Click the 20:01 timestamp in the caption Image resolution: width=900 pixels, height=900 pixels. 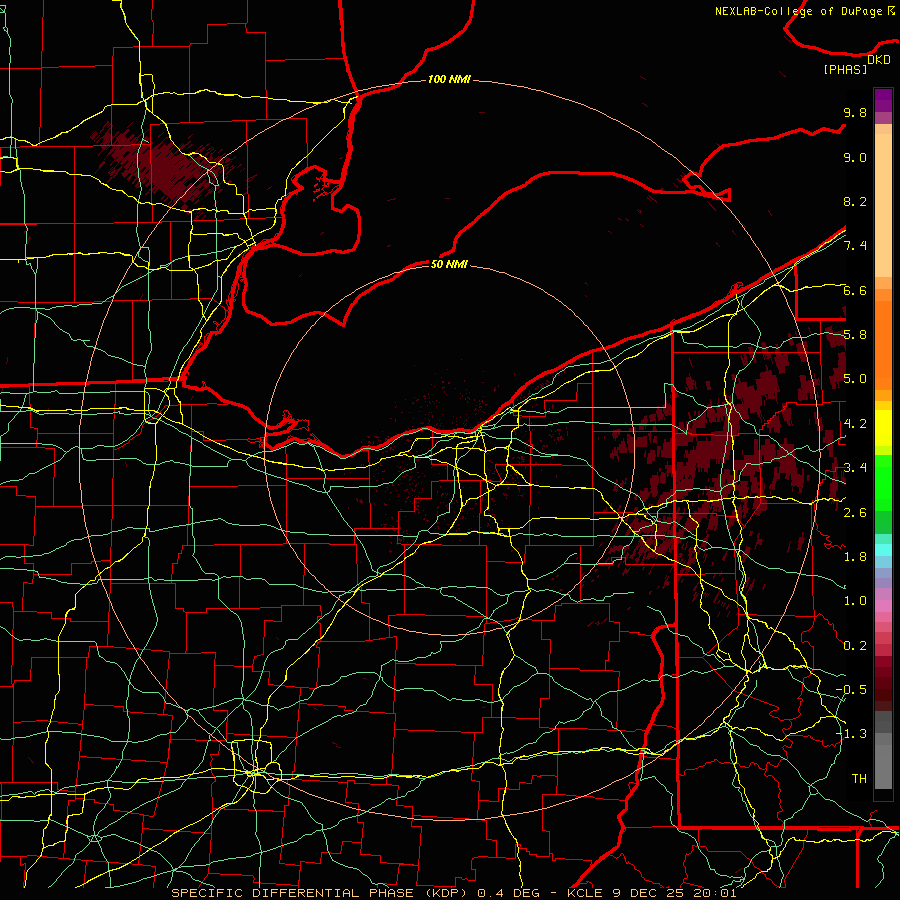point(715,893)
